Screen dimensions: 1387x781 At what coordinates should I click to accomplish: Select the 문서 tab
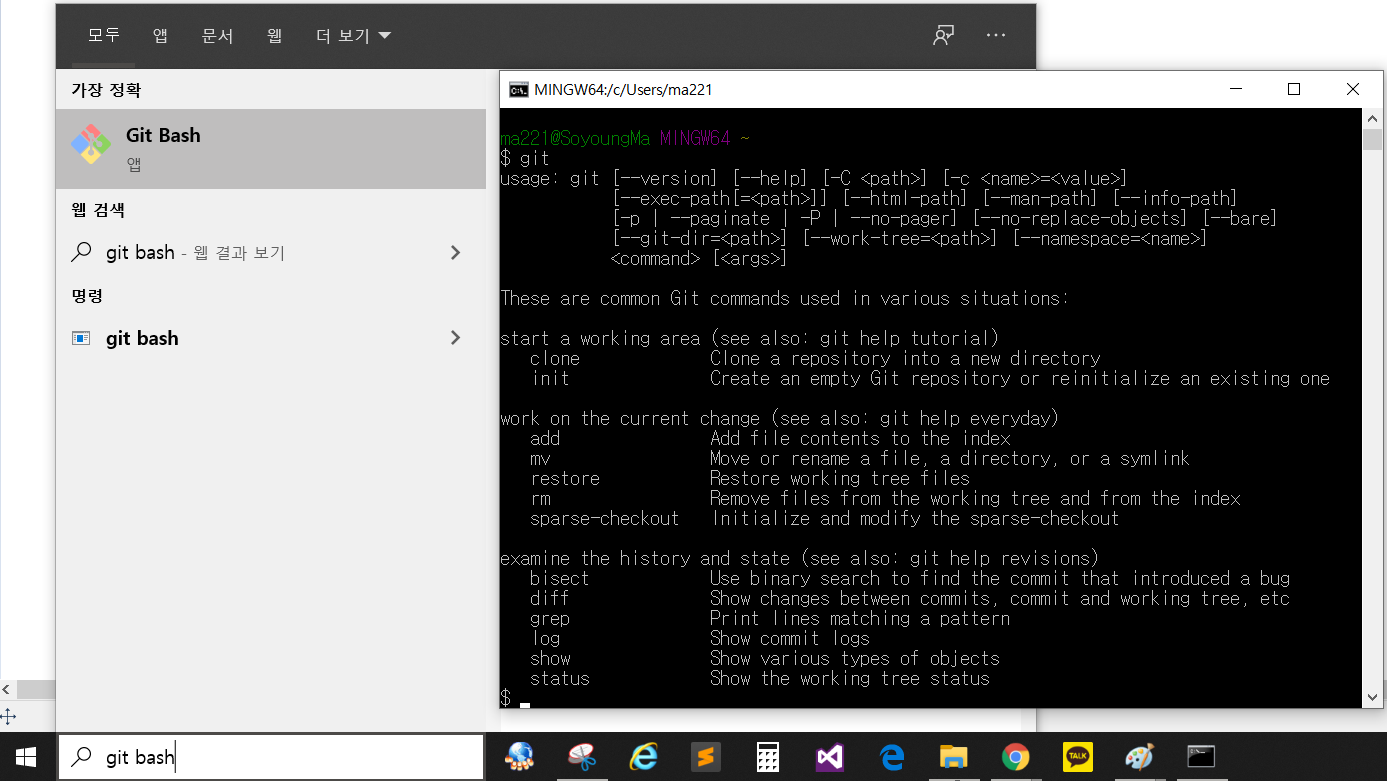(217, 35)
